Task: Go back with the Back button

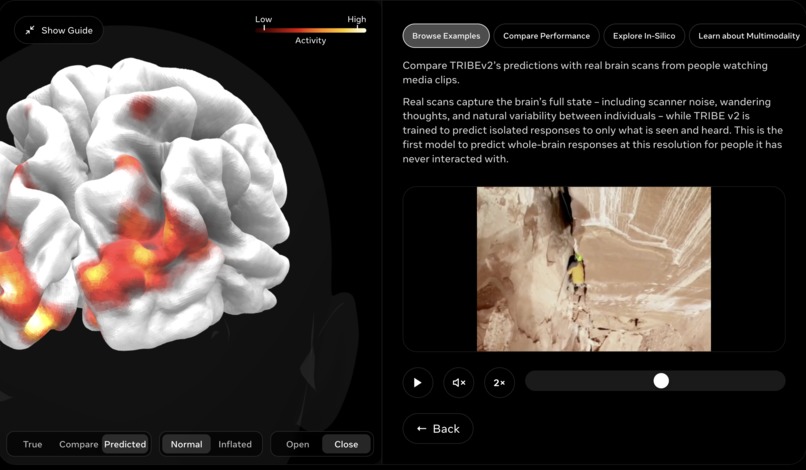Action: [438, 429]
